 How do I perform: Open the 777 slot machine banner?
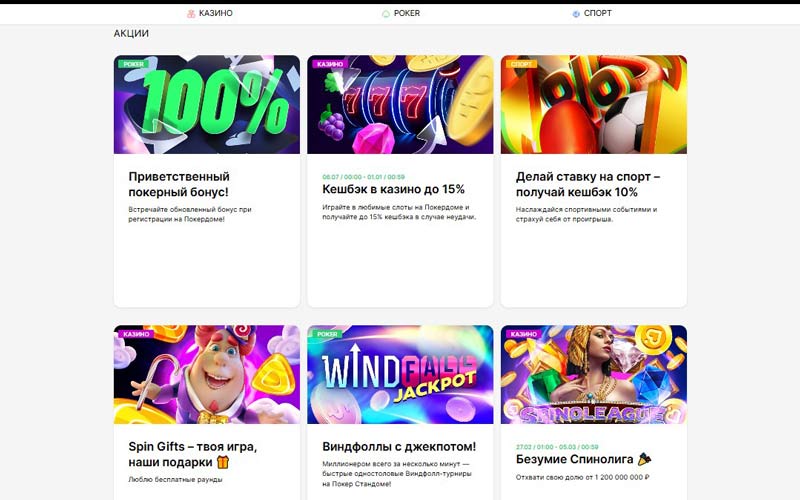(400, 105)
